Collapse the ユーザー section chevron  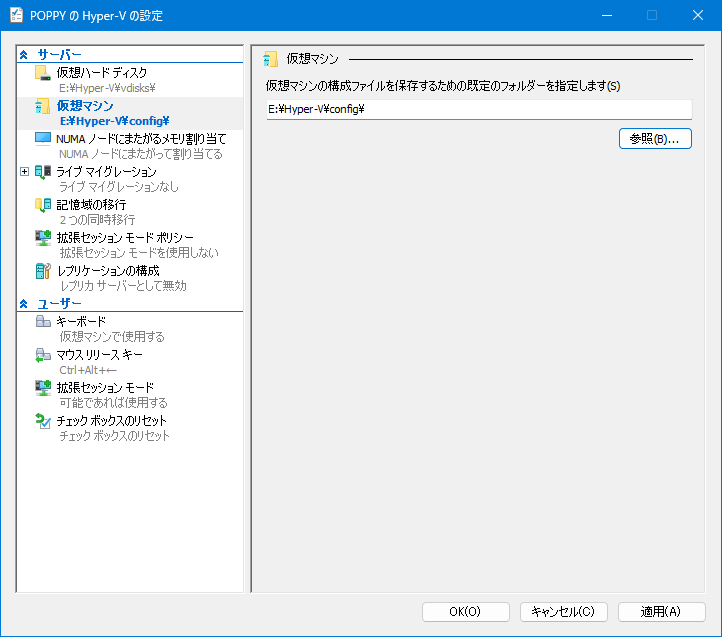[x=24, y=304]
